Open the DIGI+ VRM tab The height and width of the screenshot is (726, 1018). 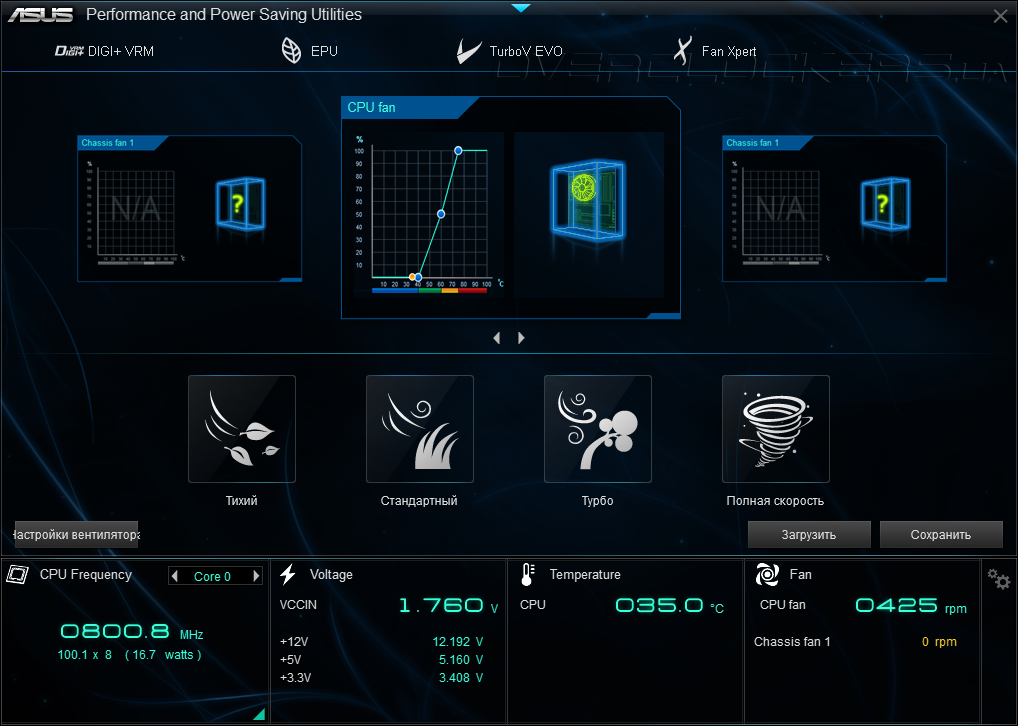pyautogui.click(x=105, y=51)
